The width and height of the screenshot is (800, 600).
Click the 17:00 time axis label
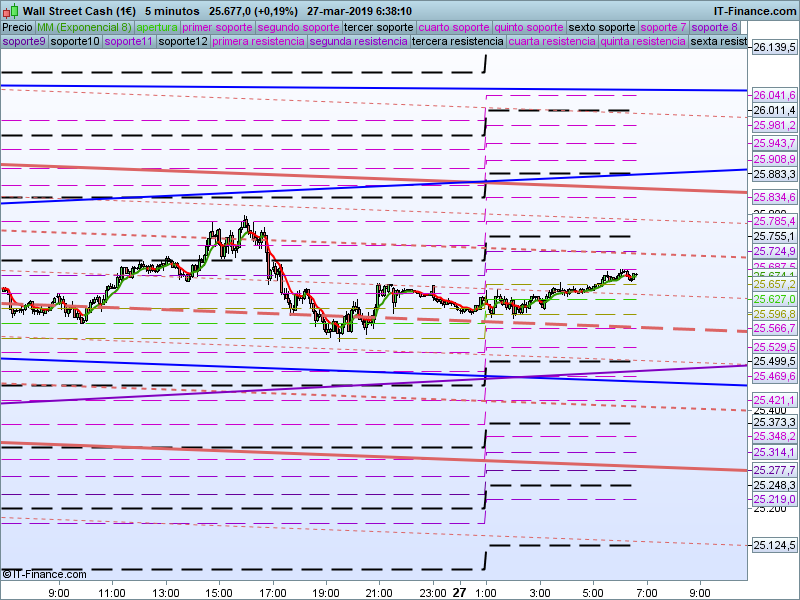[272, 593]
